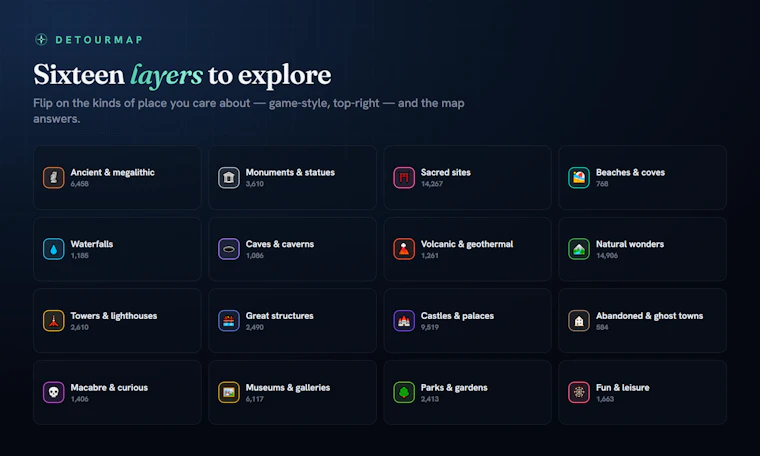Viewport: 760px width, 456px height.
Task: Click the count 1,185 under Waterfalls
Action: click(79, 256)
